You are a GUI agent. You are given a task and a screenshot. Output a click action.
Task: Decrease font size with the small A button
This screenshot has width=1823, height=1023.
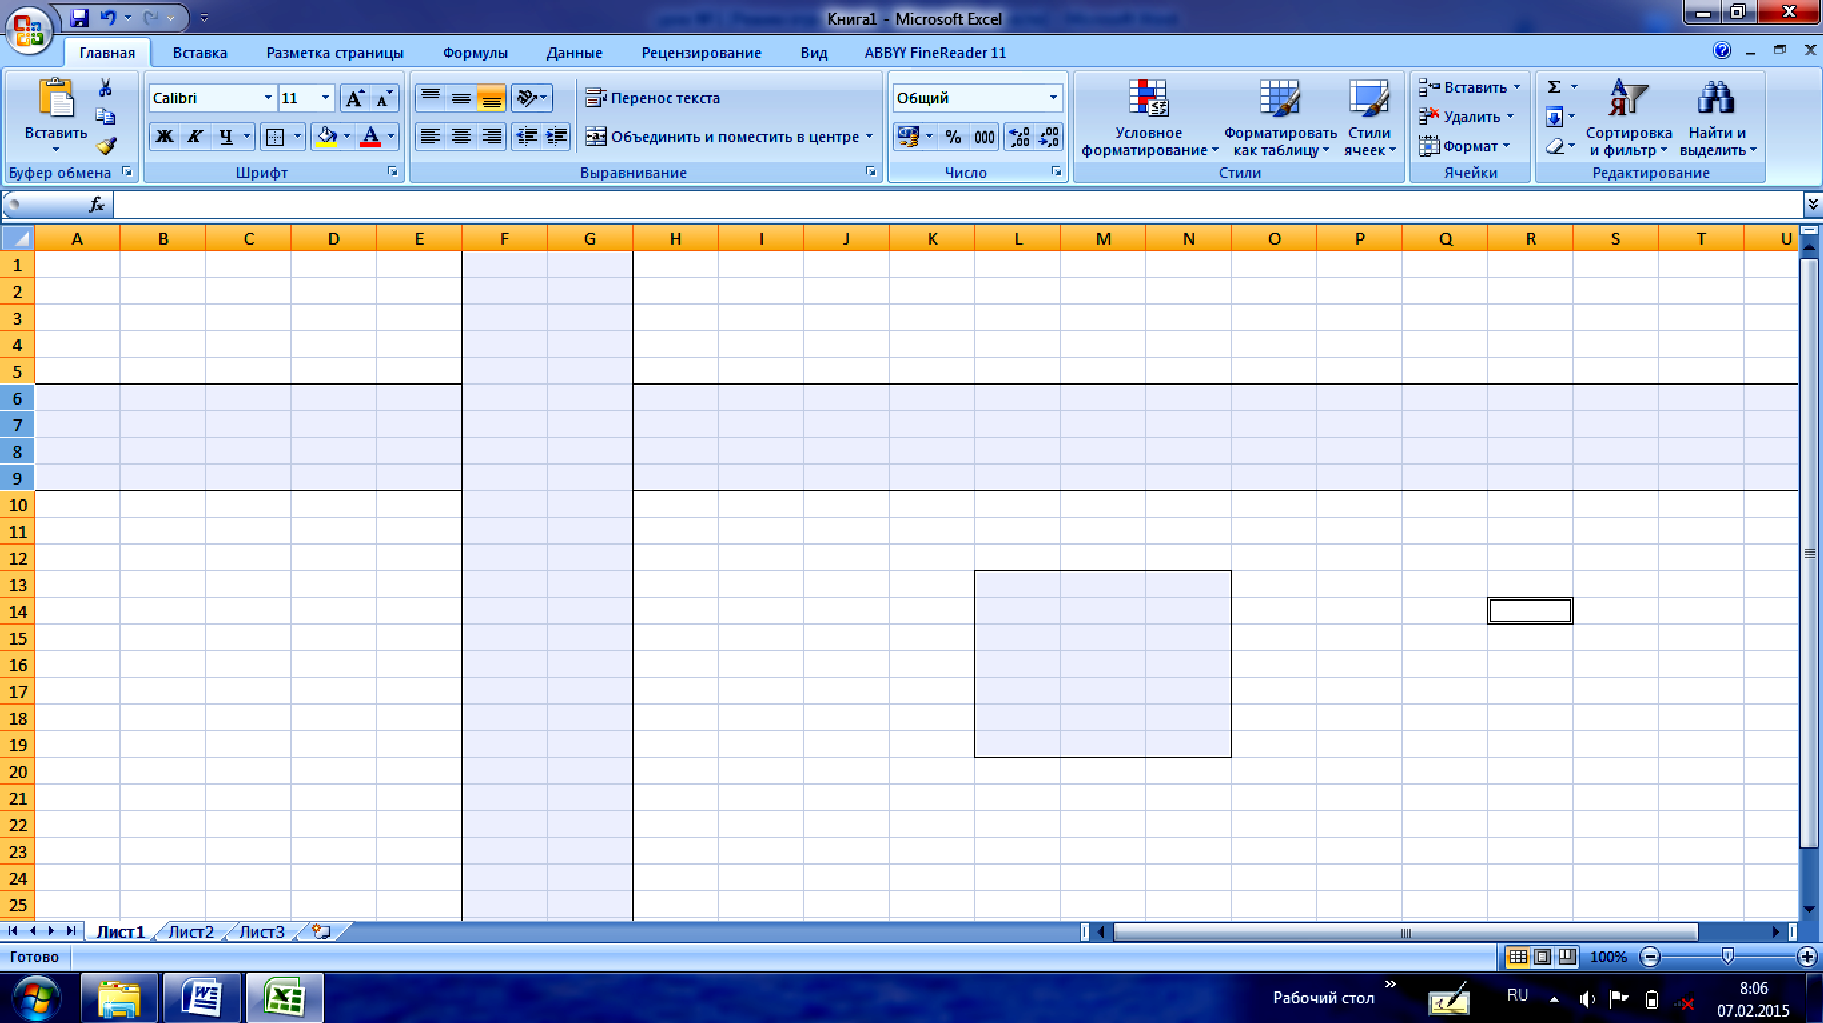(x=384, y=98)
